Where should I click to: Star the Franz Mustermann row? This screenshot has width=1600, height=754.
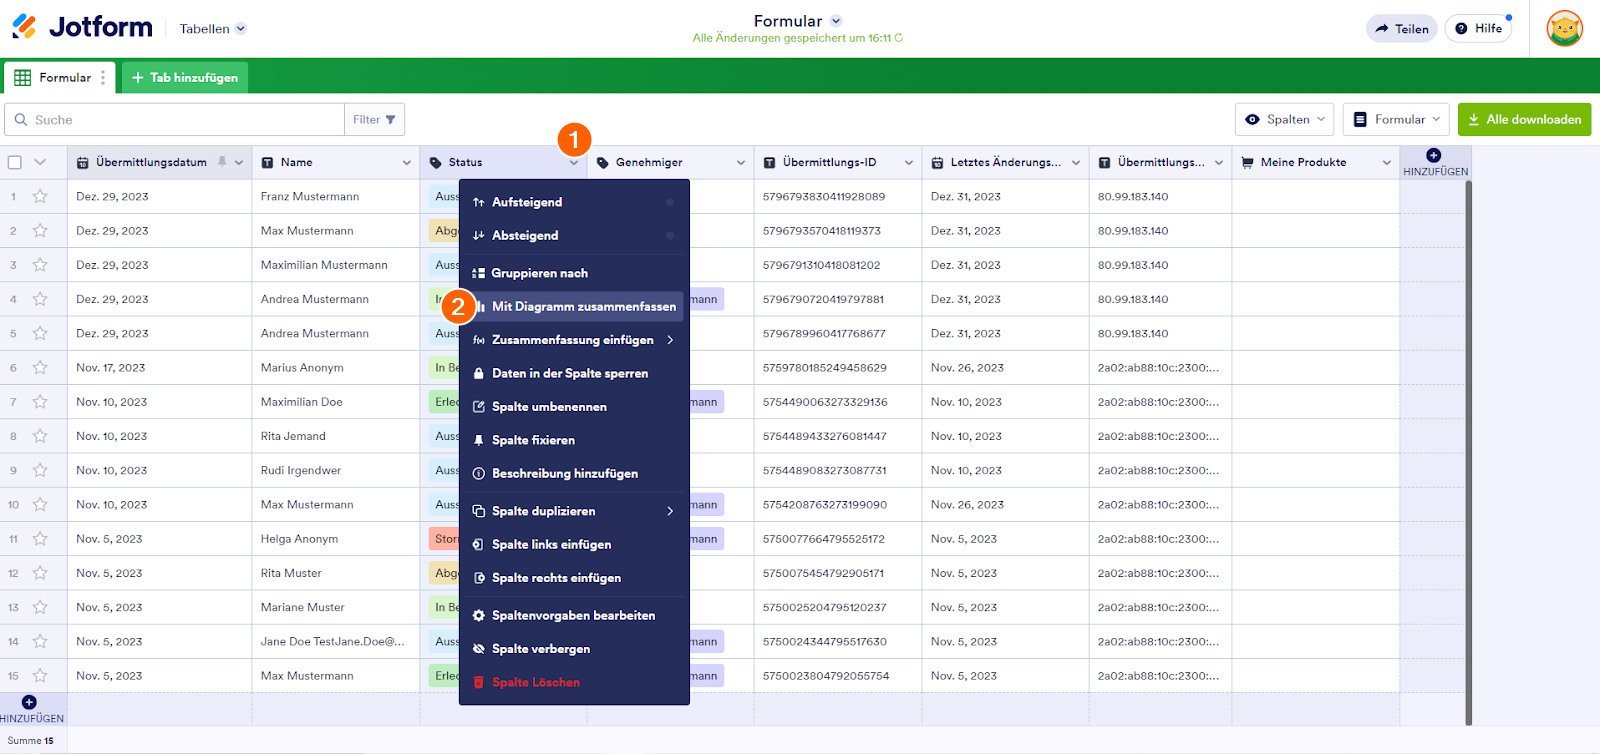[x=40, y=197]
